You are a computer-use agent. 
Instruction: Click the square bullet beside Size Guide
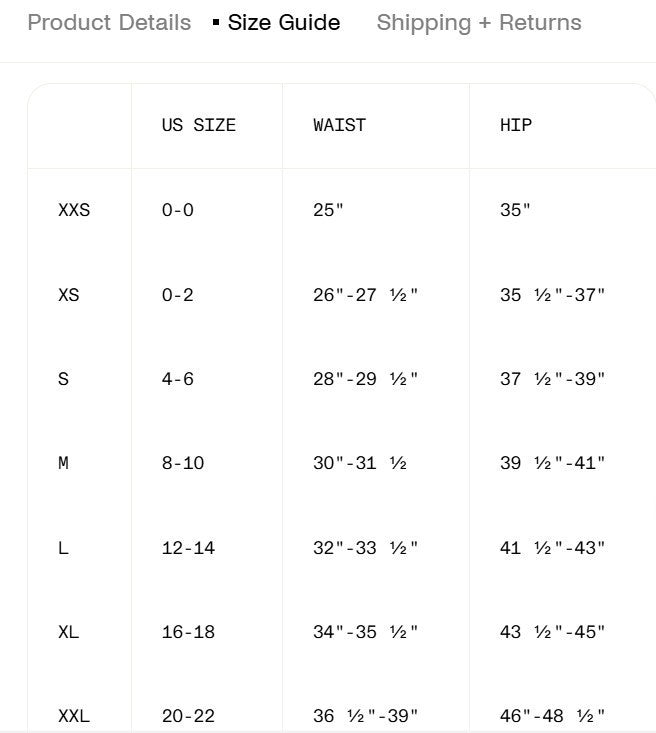point(216,22)
